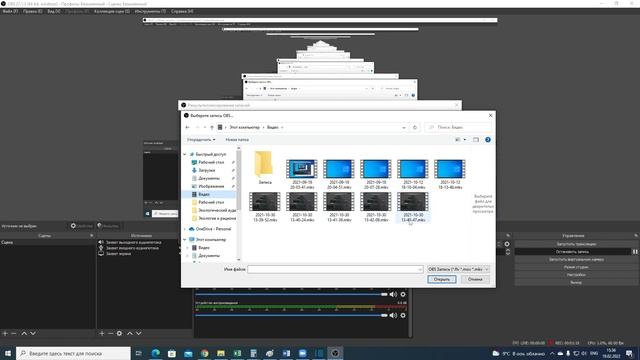Image resolution: width=640 pixels, height=360 pixels.
Task: Pause the recording with the pause button
Action: (636, 252)
